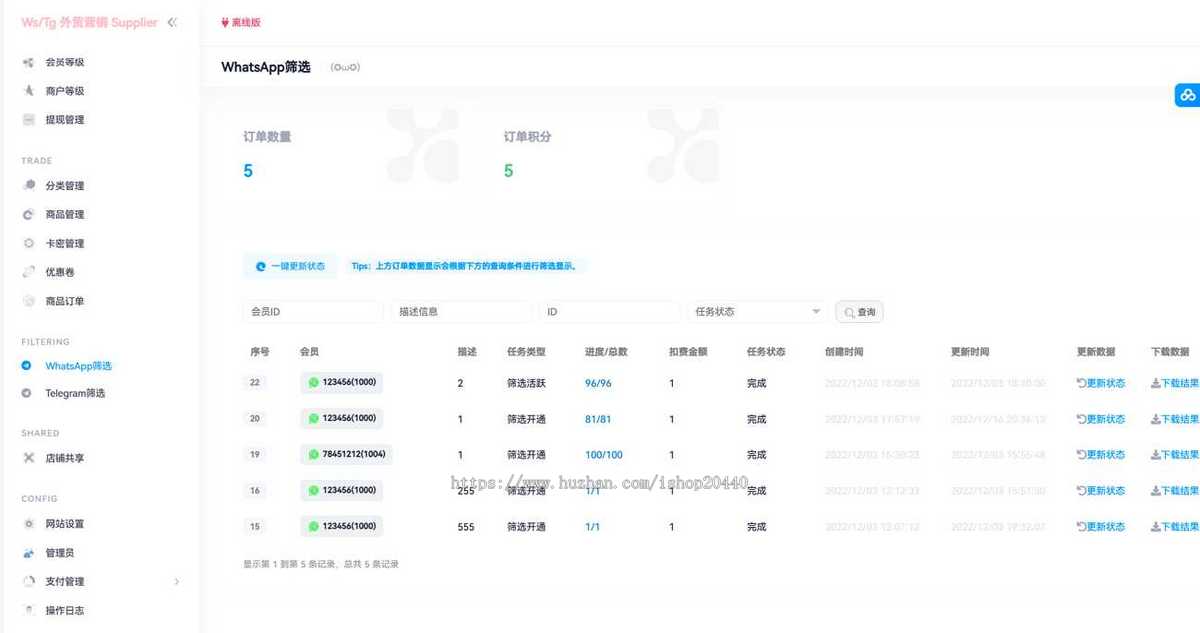Click the refresh icon in row 22
The width and height of the screenshot is (1200, 633).
click(x=1081, y=383)
